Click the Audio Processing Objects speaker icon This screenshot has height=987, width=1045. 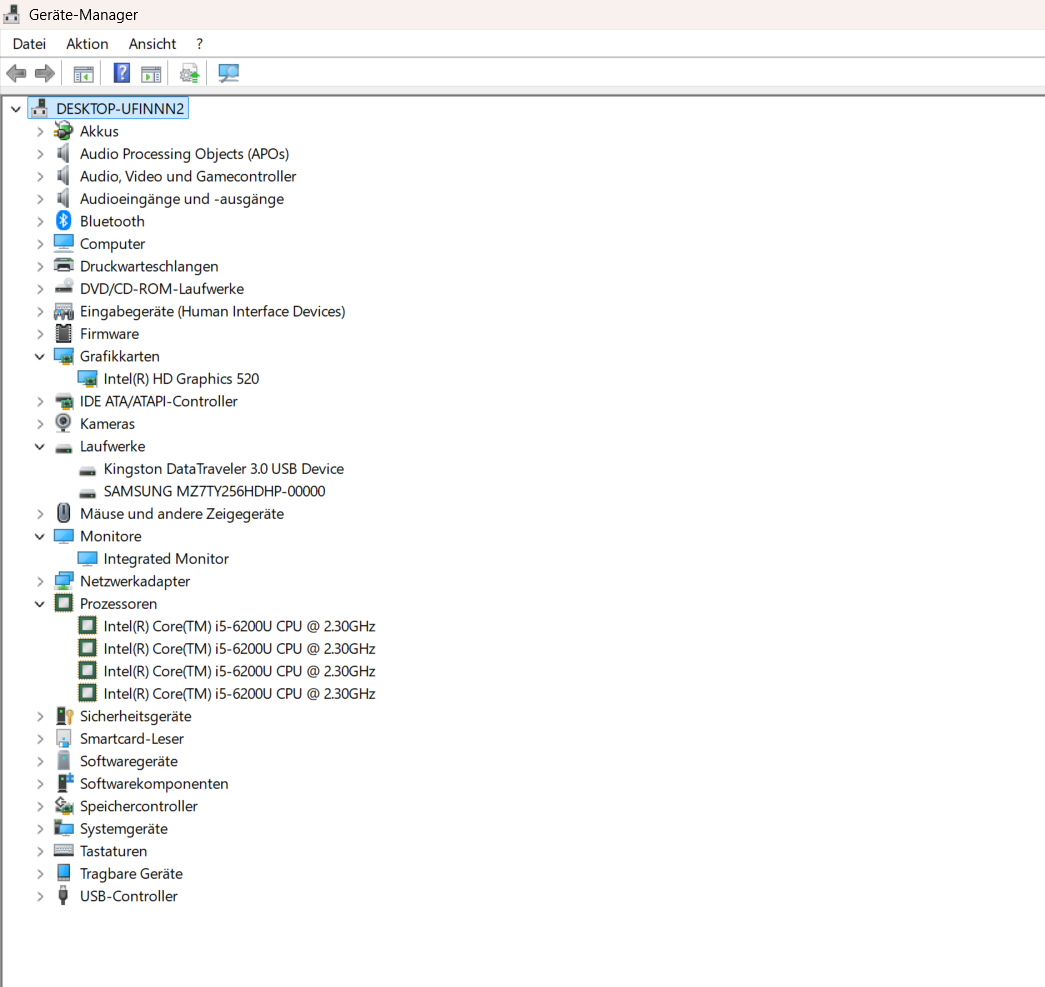63,153
